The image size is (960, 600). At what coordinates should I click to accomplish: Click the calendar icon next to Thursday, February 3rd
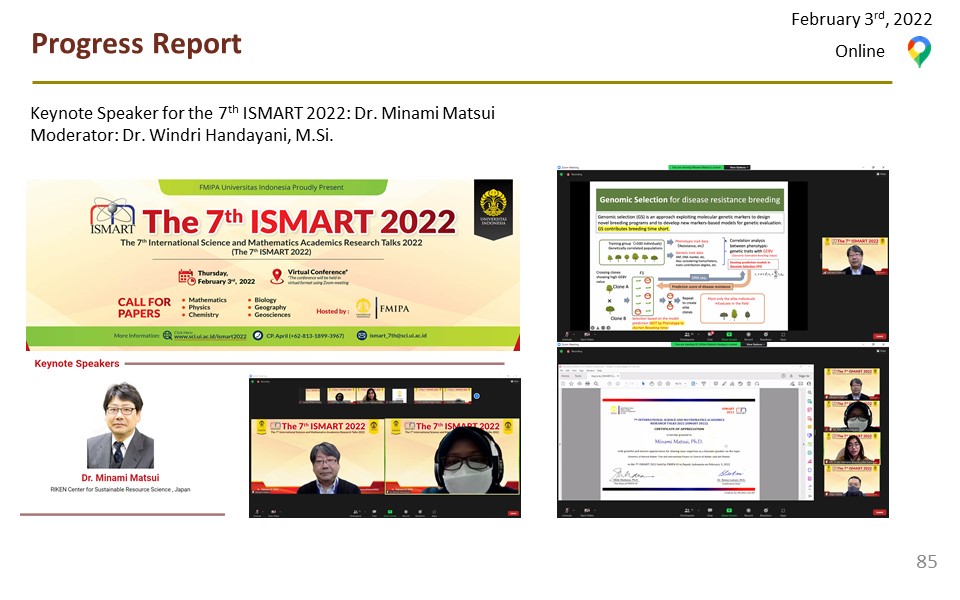[186, 277]
